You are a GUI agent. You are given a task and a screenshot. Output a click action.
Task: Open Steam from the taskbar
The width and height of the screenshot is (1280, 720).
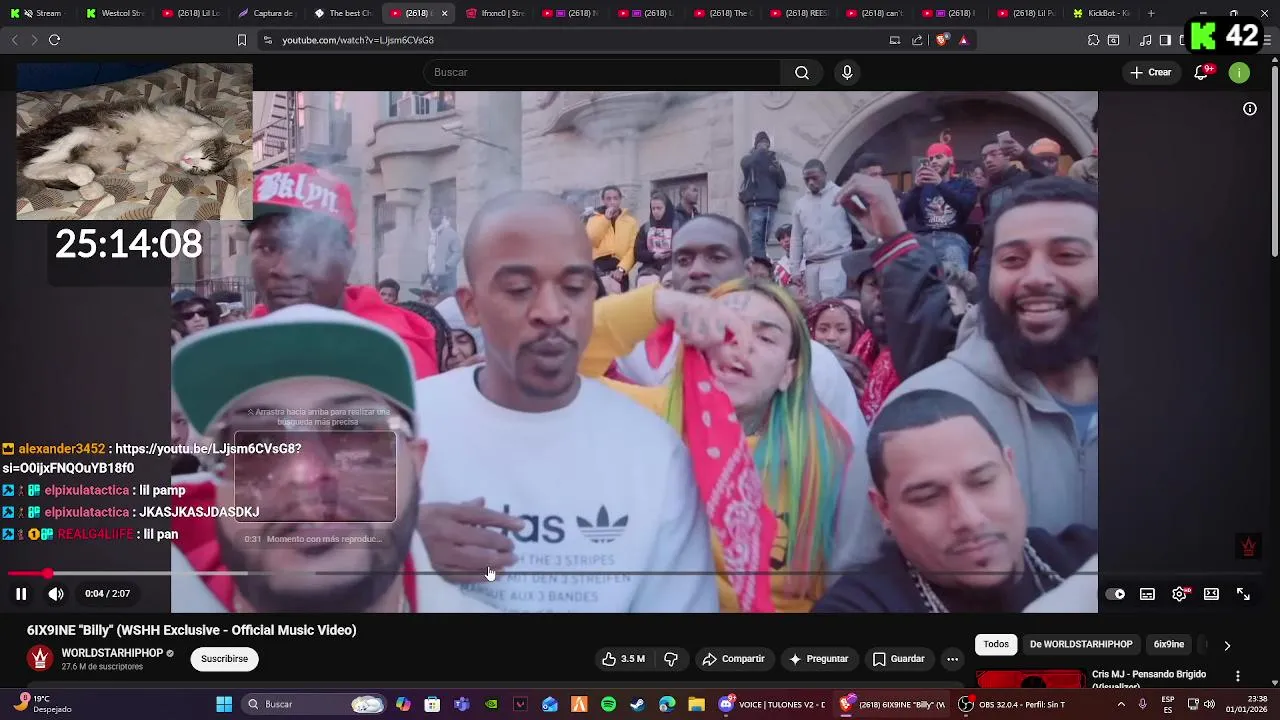(637, 704)
